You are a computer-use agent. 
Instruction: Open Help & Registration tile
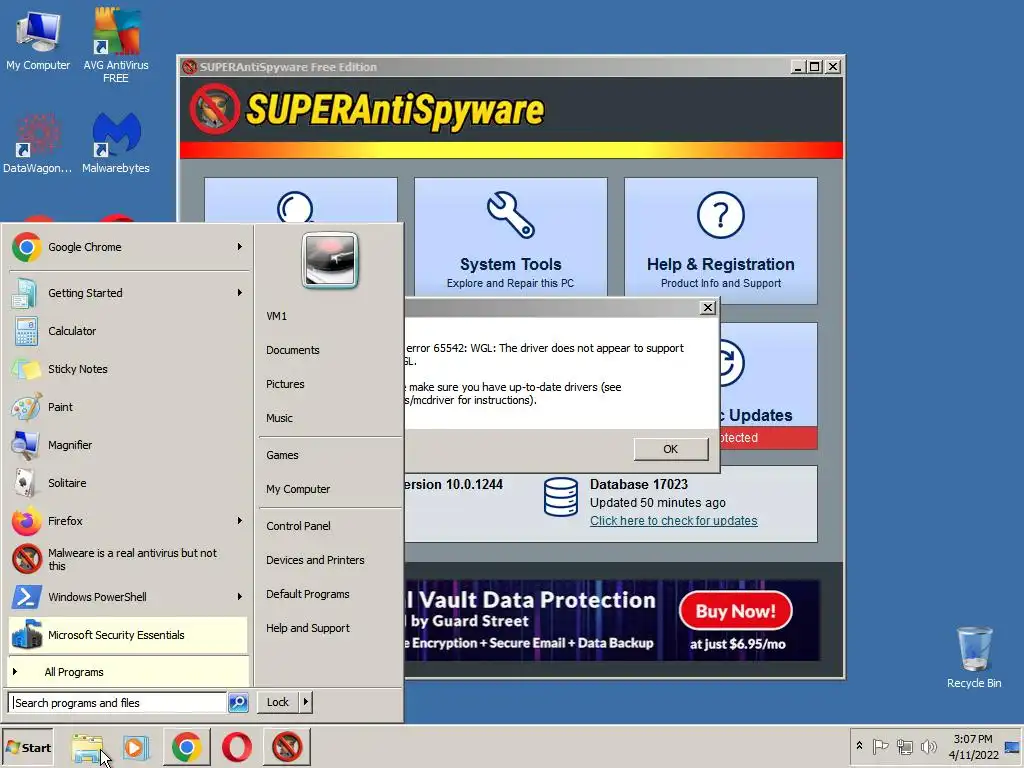point(721,240)
